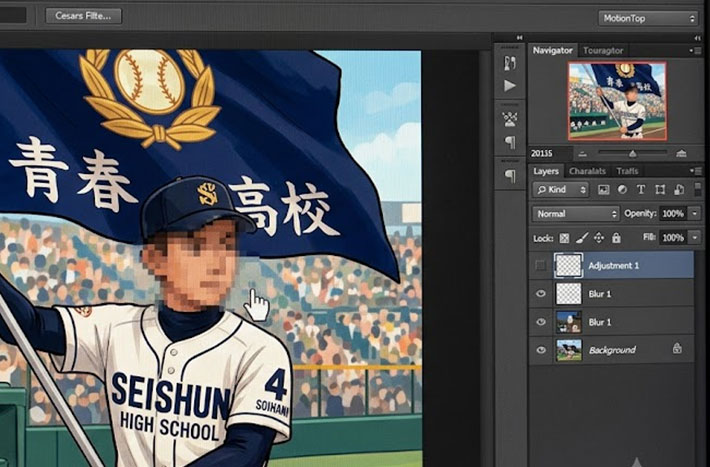The image size is (710, 467).
Task: Click the Play actions icon in side strip
Action: [x=510, y=86]
